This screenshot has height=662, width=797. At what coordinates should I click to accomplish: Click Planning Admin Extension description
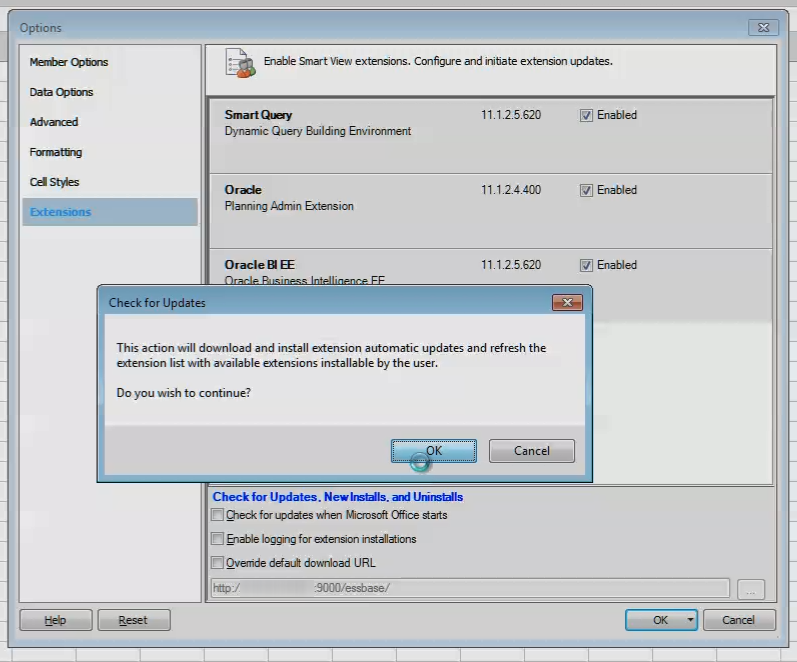coord(289,206)
